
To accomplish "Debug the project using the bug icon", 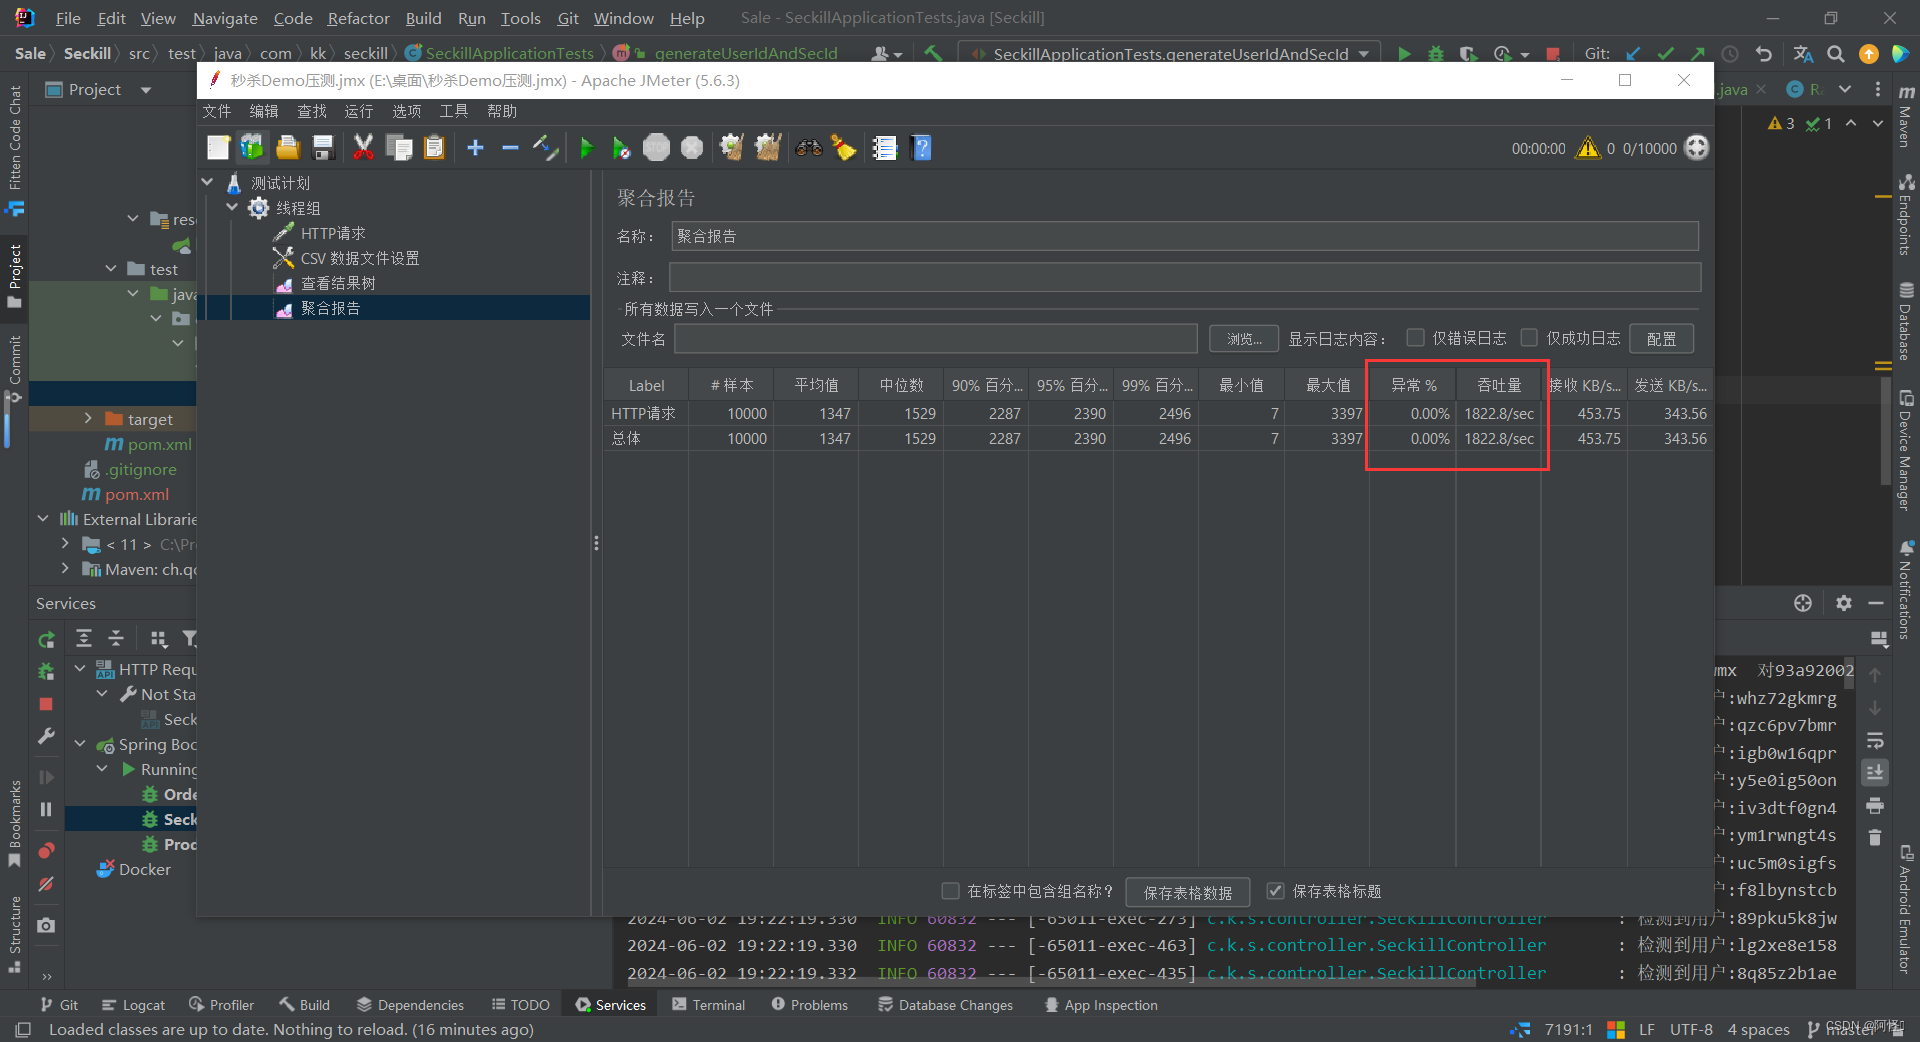I will pos(1435,53).
